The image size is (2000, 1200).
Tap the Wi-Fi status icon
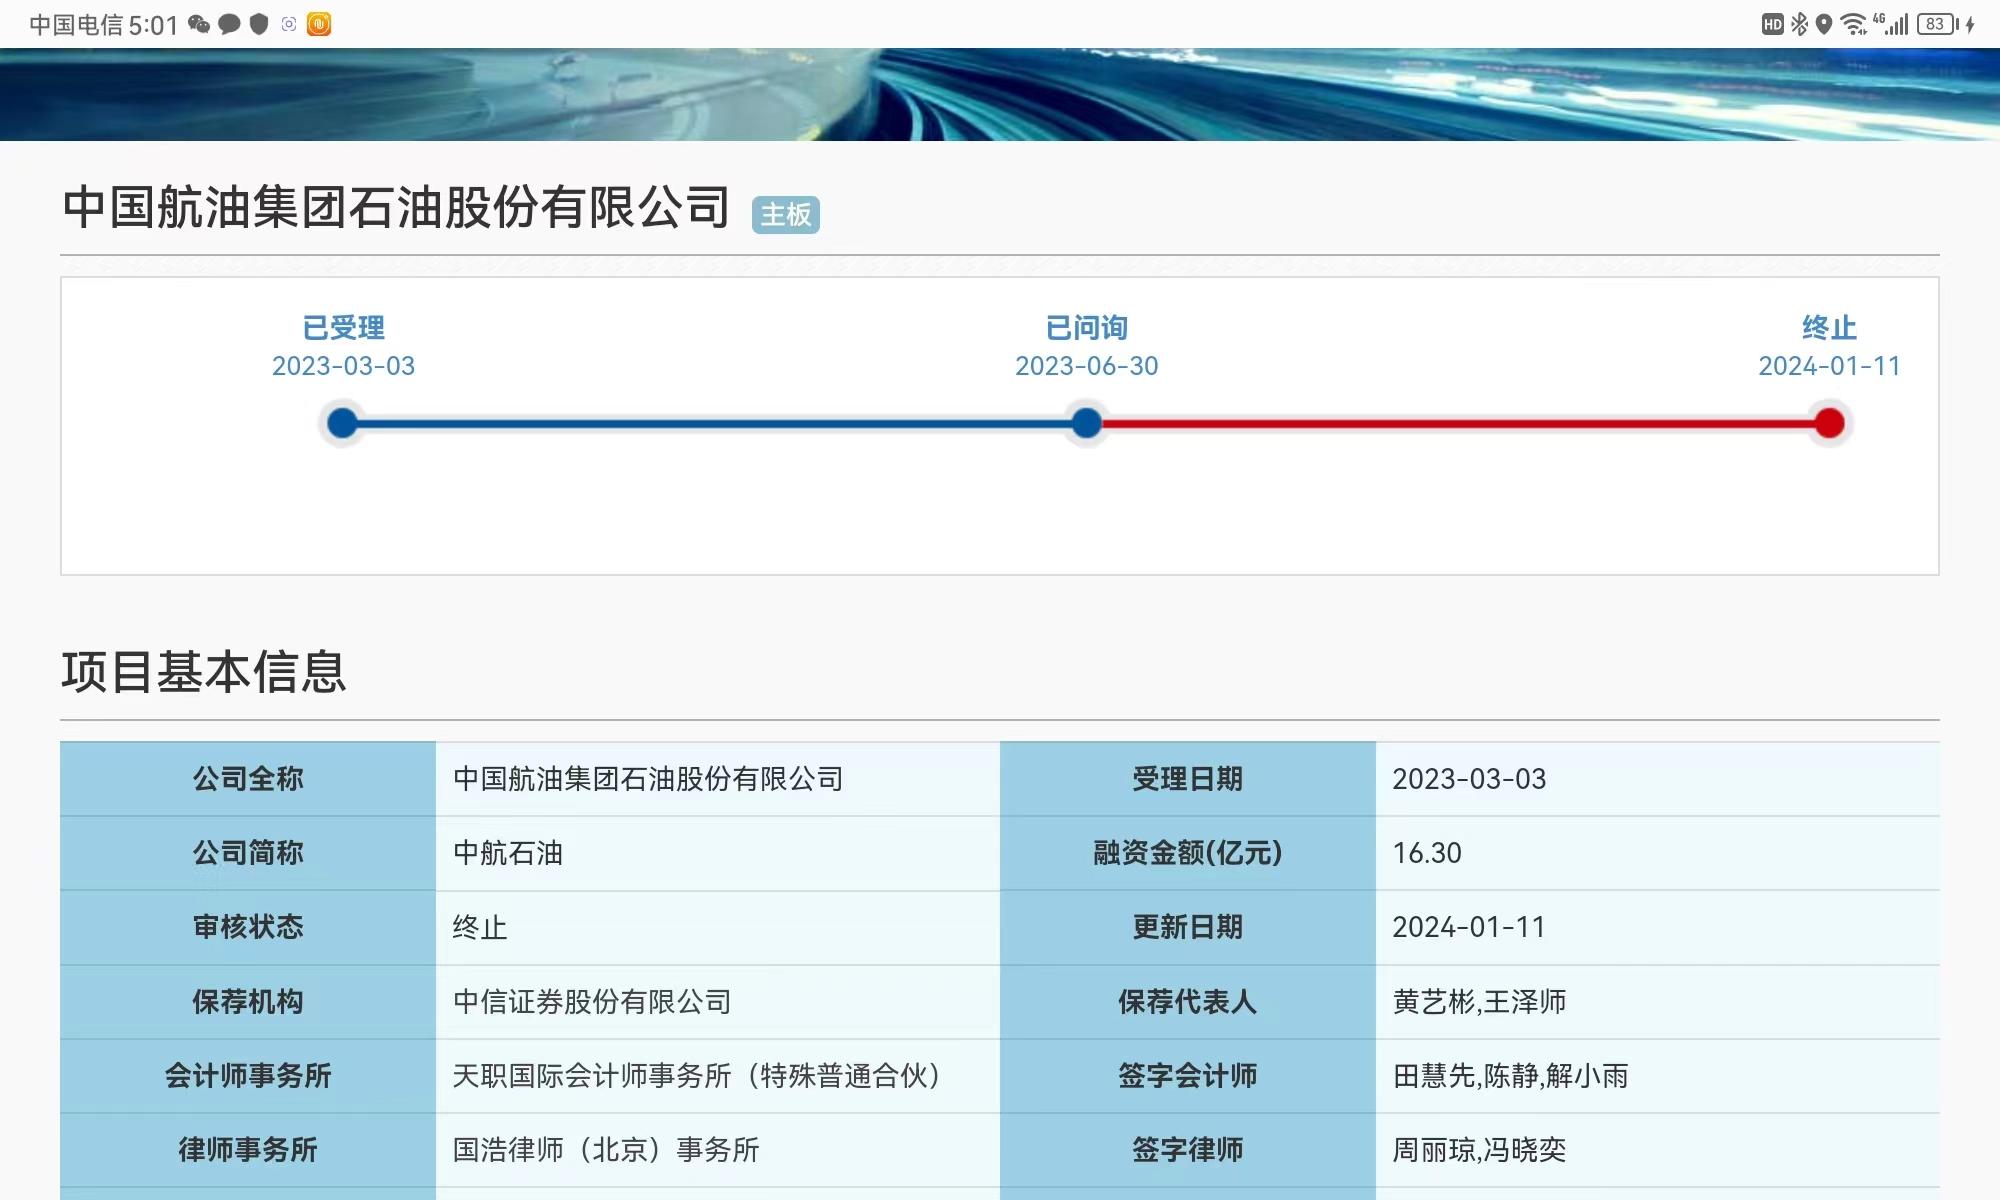(1854, 24)
